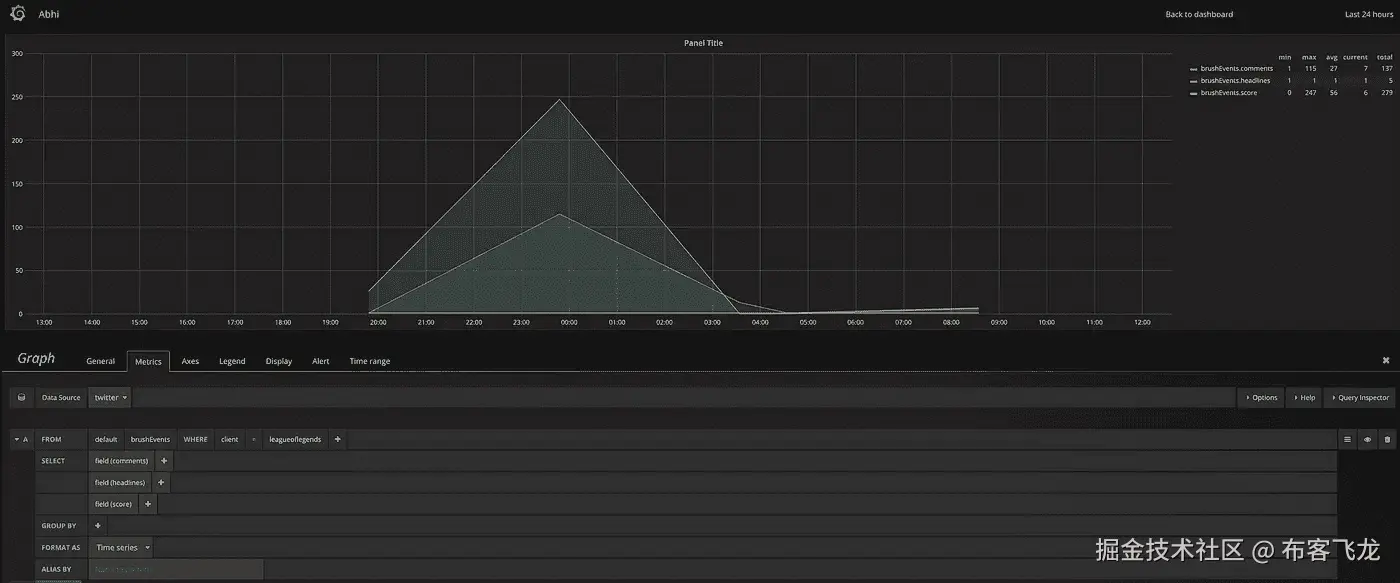Switch to the General tab
The height and width of the screenshot is (583, 1400).
pyautogui.click(x=101, y=361)
